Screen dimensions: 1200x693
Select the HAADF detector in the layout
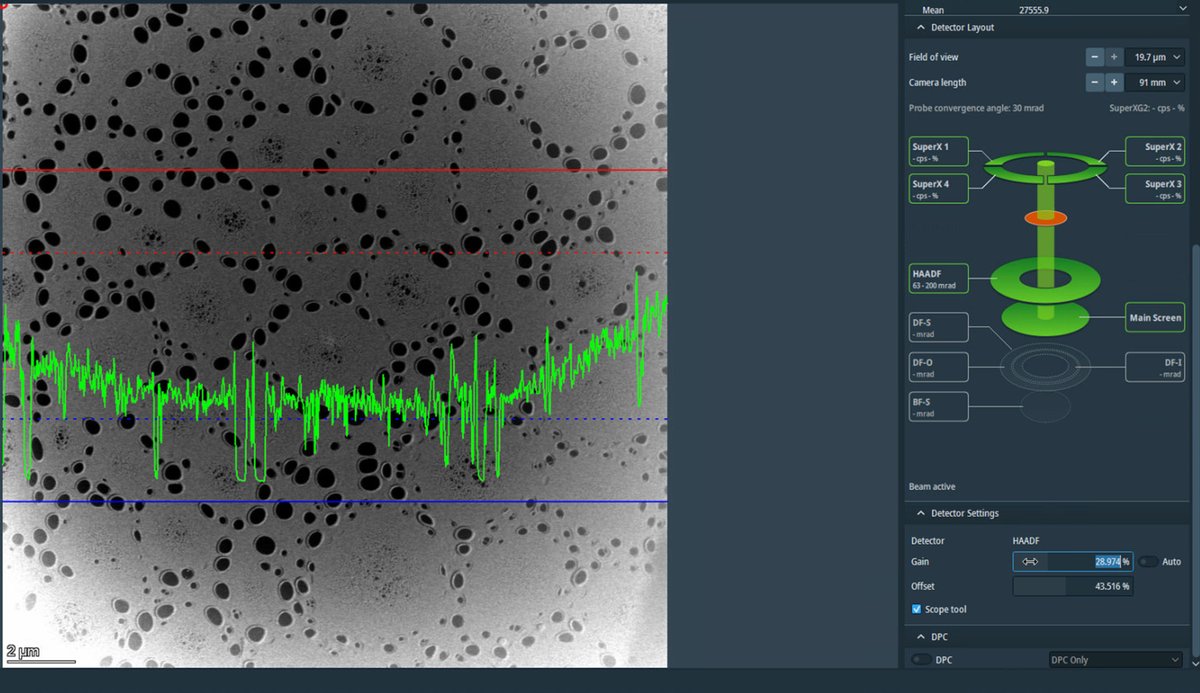click(x=937, y=277)
